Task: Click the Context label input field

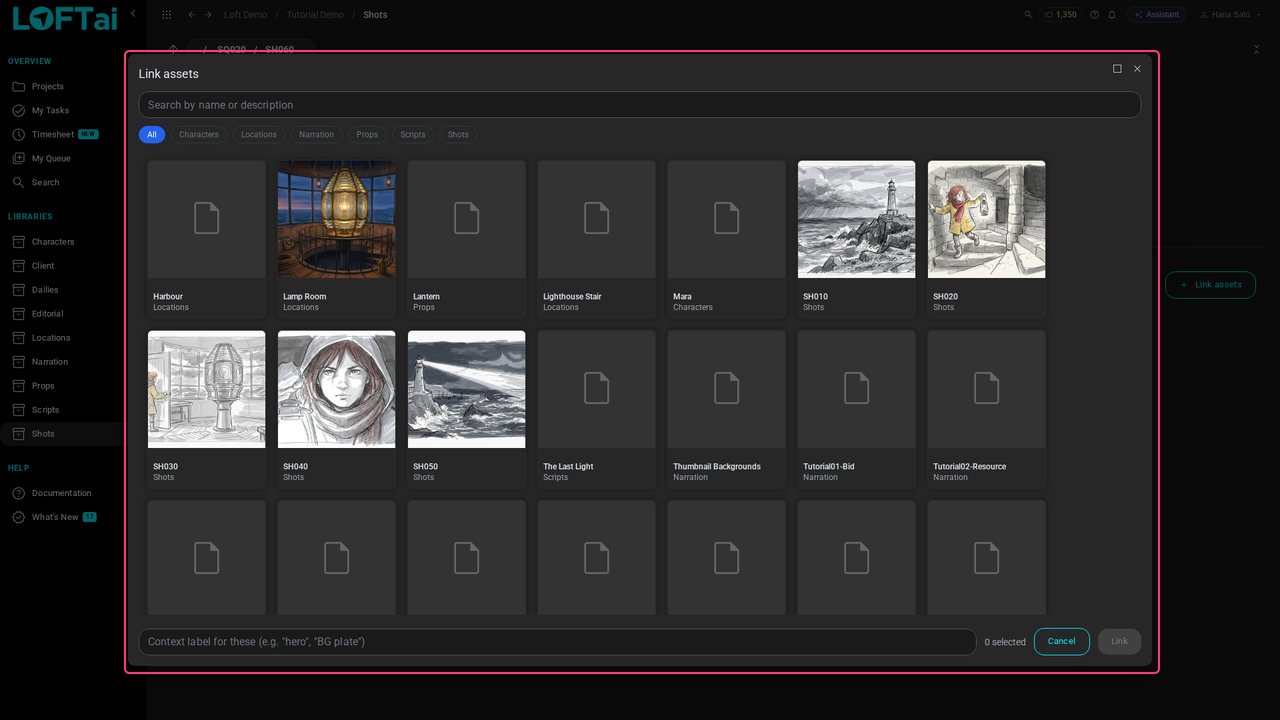Action: 557,642
